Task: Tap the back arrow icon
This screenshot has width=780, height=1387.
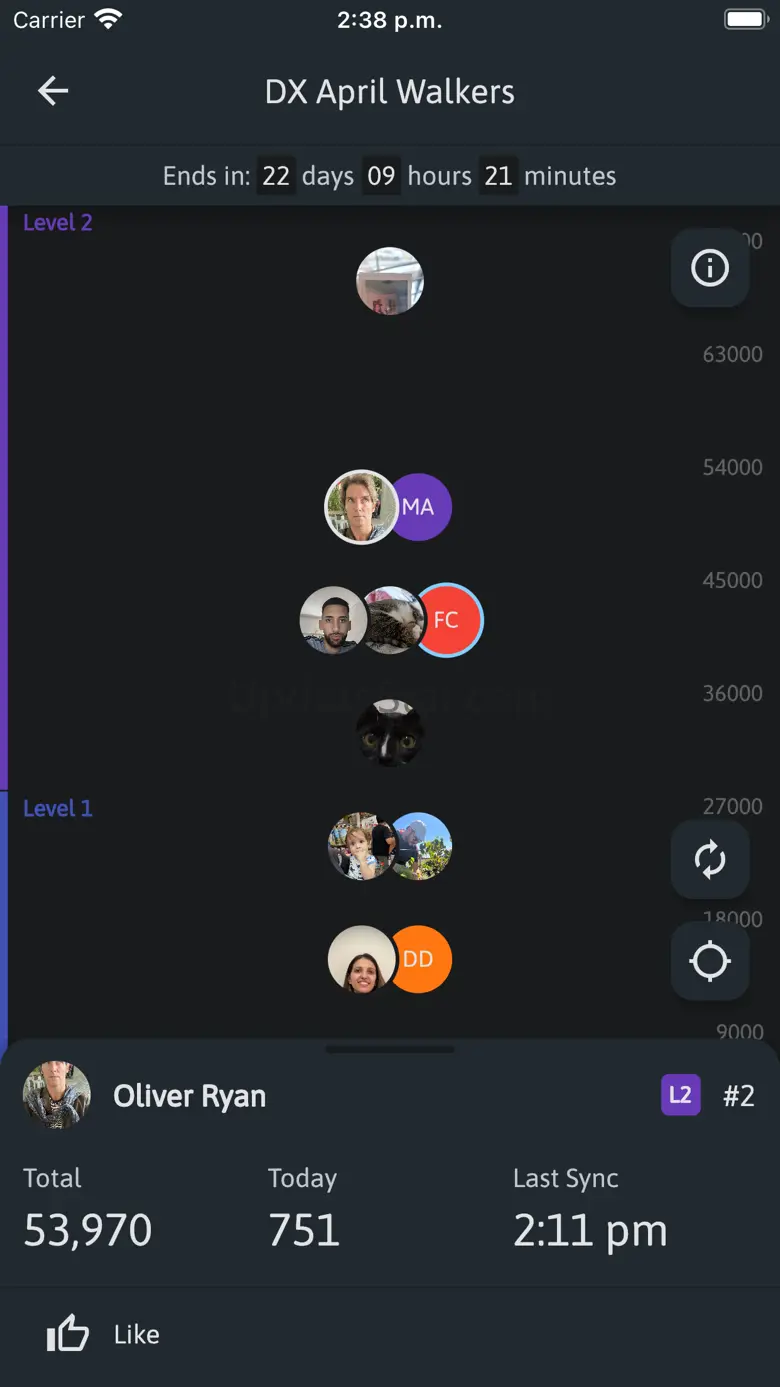Action: click(53, 91)
